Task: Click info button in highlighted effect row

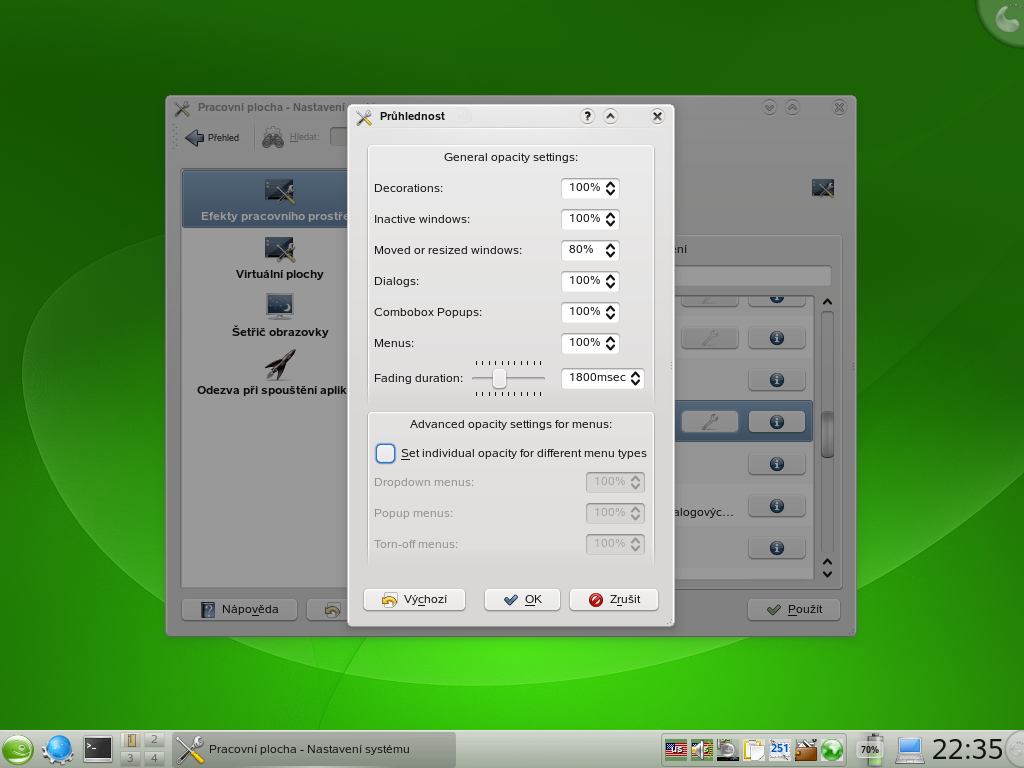Action: pyautogui.click(x=776, y=422)
